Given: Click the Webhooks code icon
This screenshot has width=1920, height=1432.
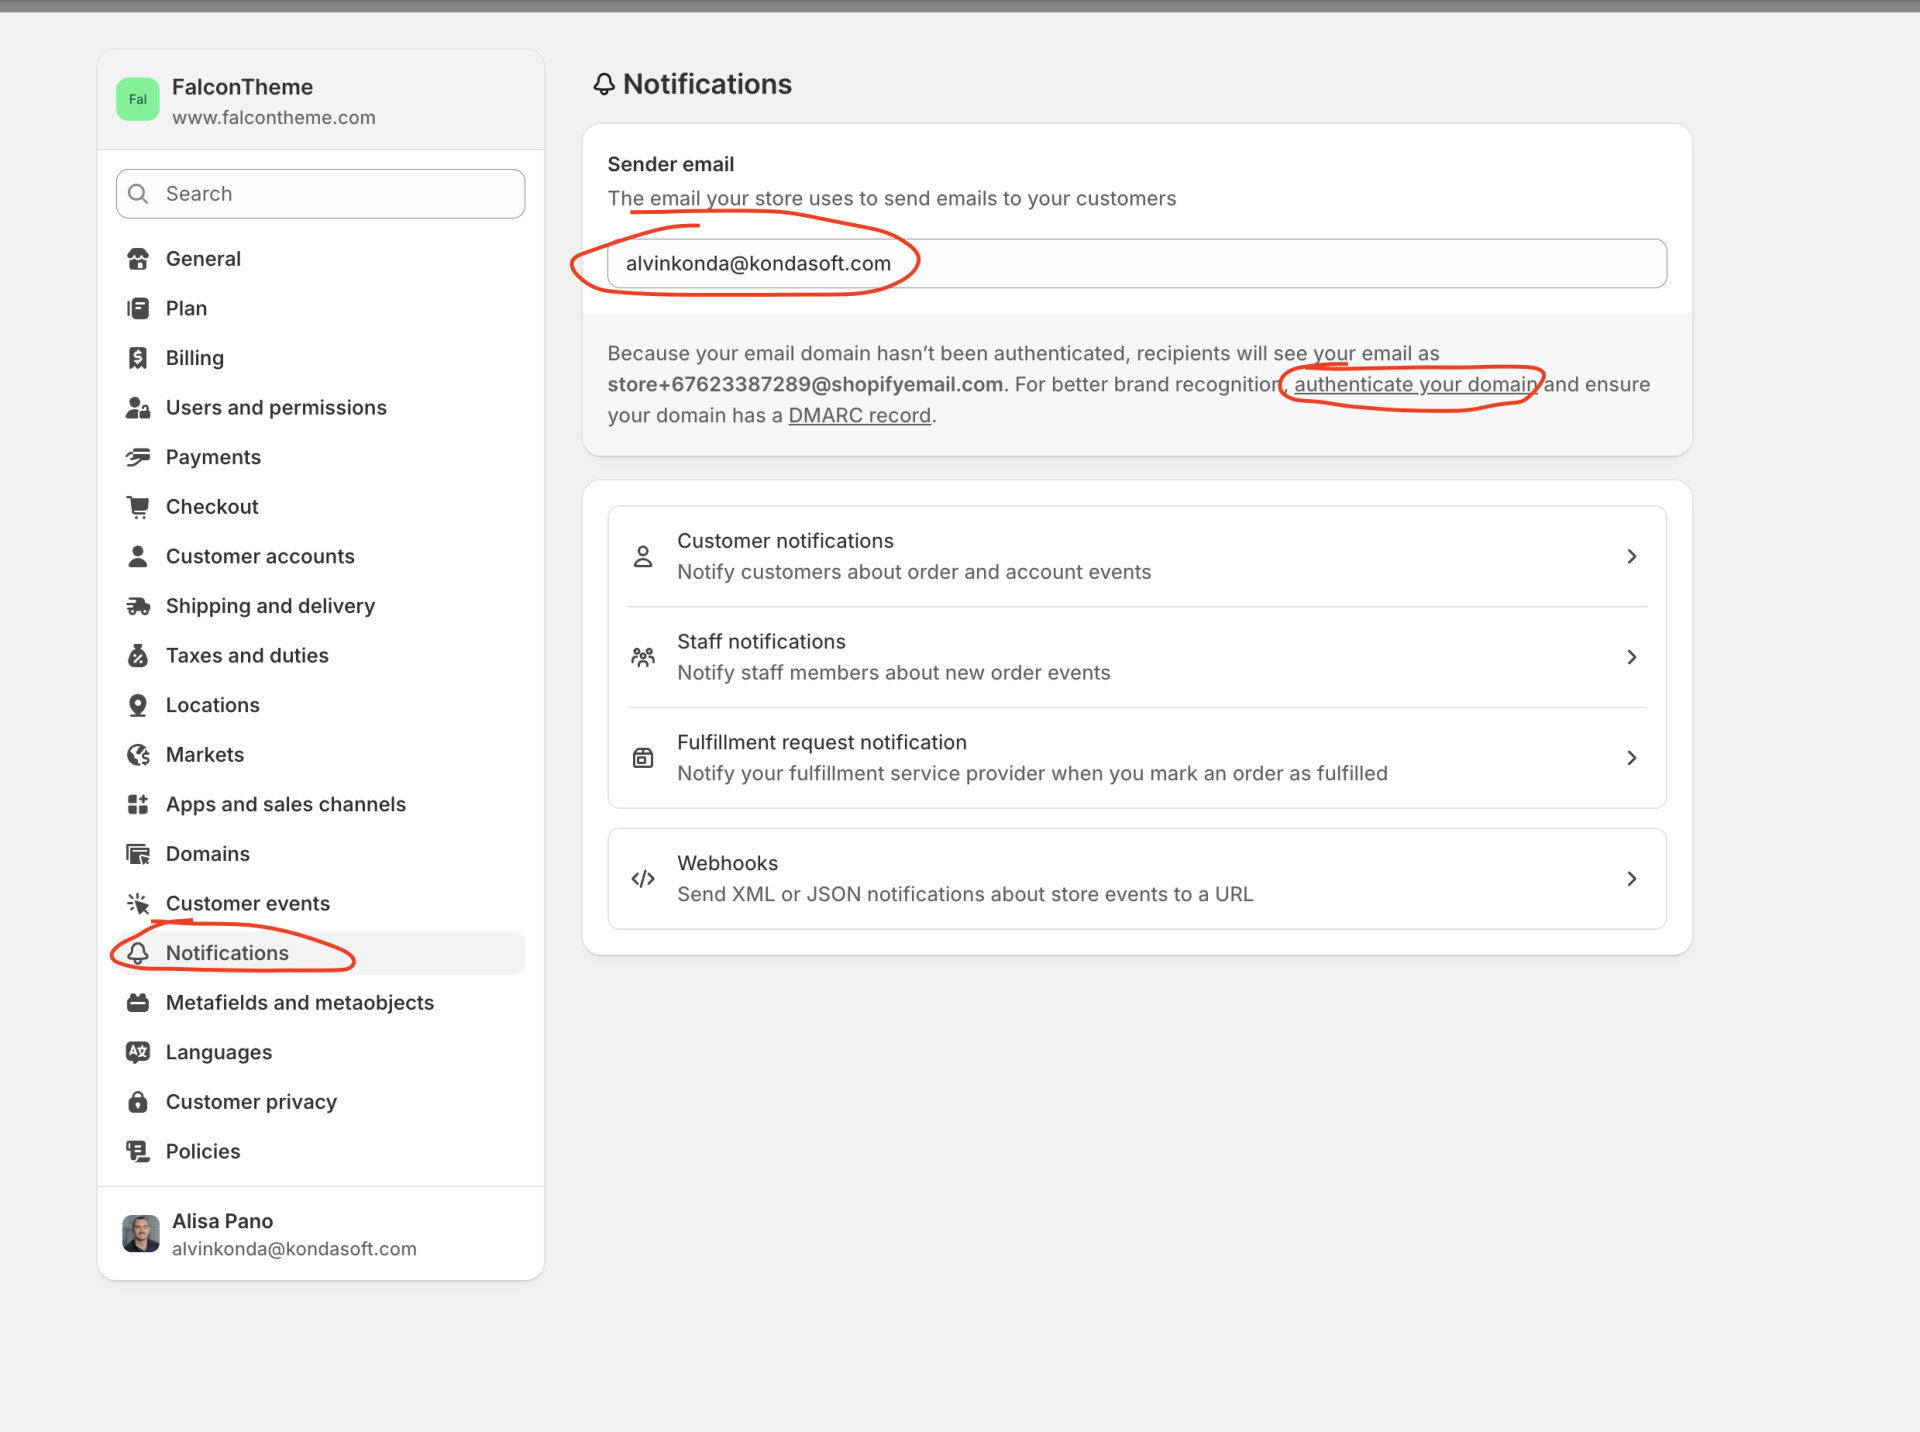Looking at the screenshot, I should pyautogui.click(x=643, y=879).
